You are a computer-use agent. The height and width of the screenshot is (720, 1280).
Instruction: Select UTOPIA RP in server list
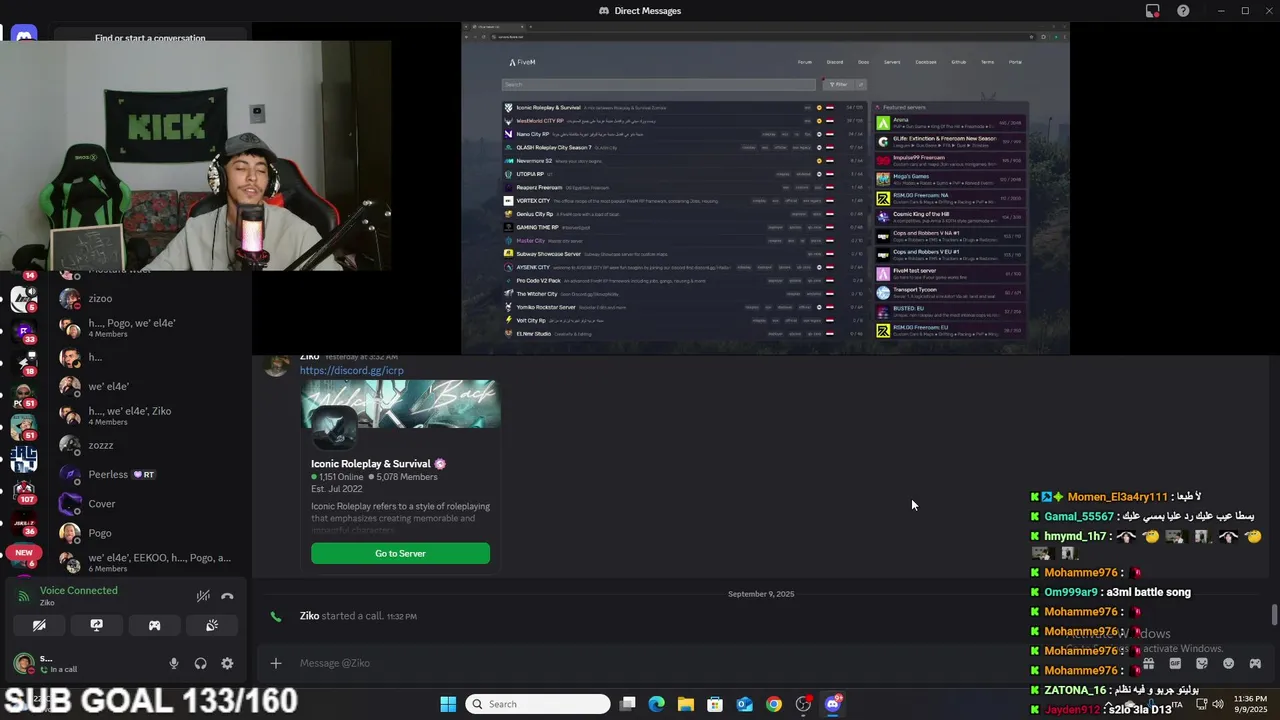(x=685, y=174)
